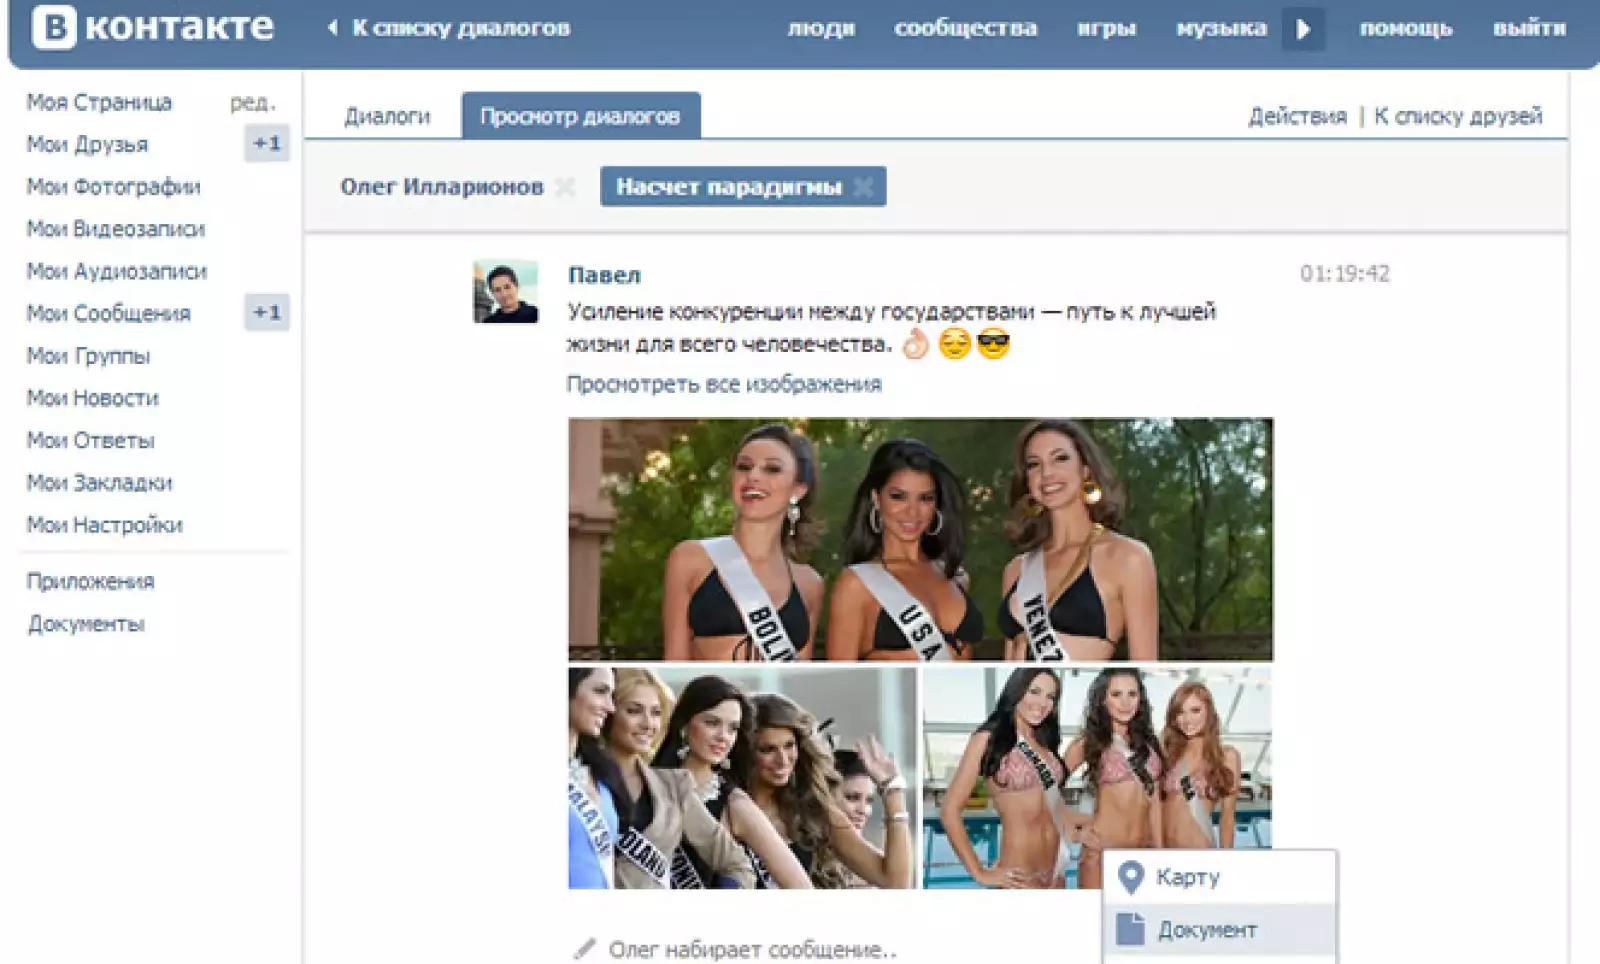Open the Просмотр диалогов tab

[x=580, y=116]
